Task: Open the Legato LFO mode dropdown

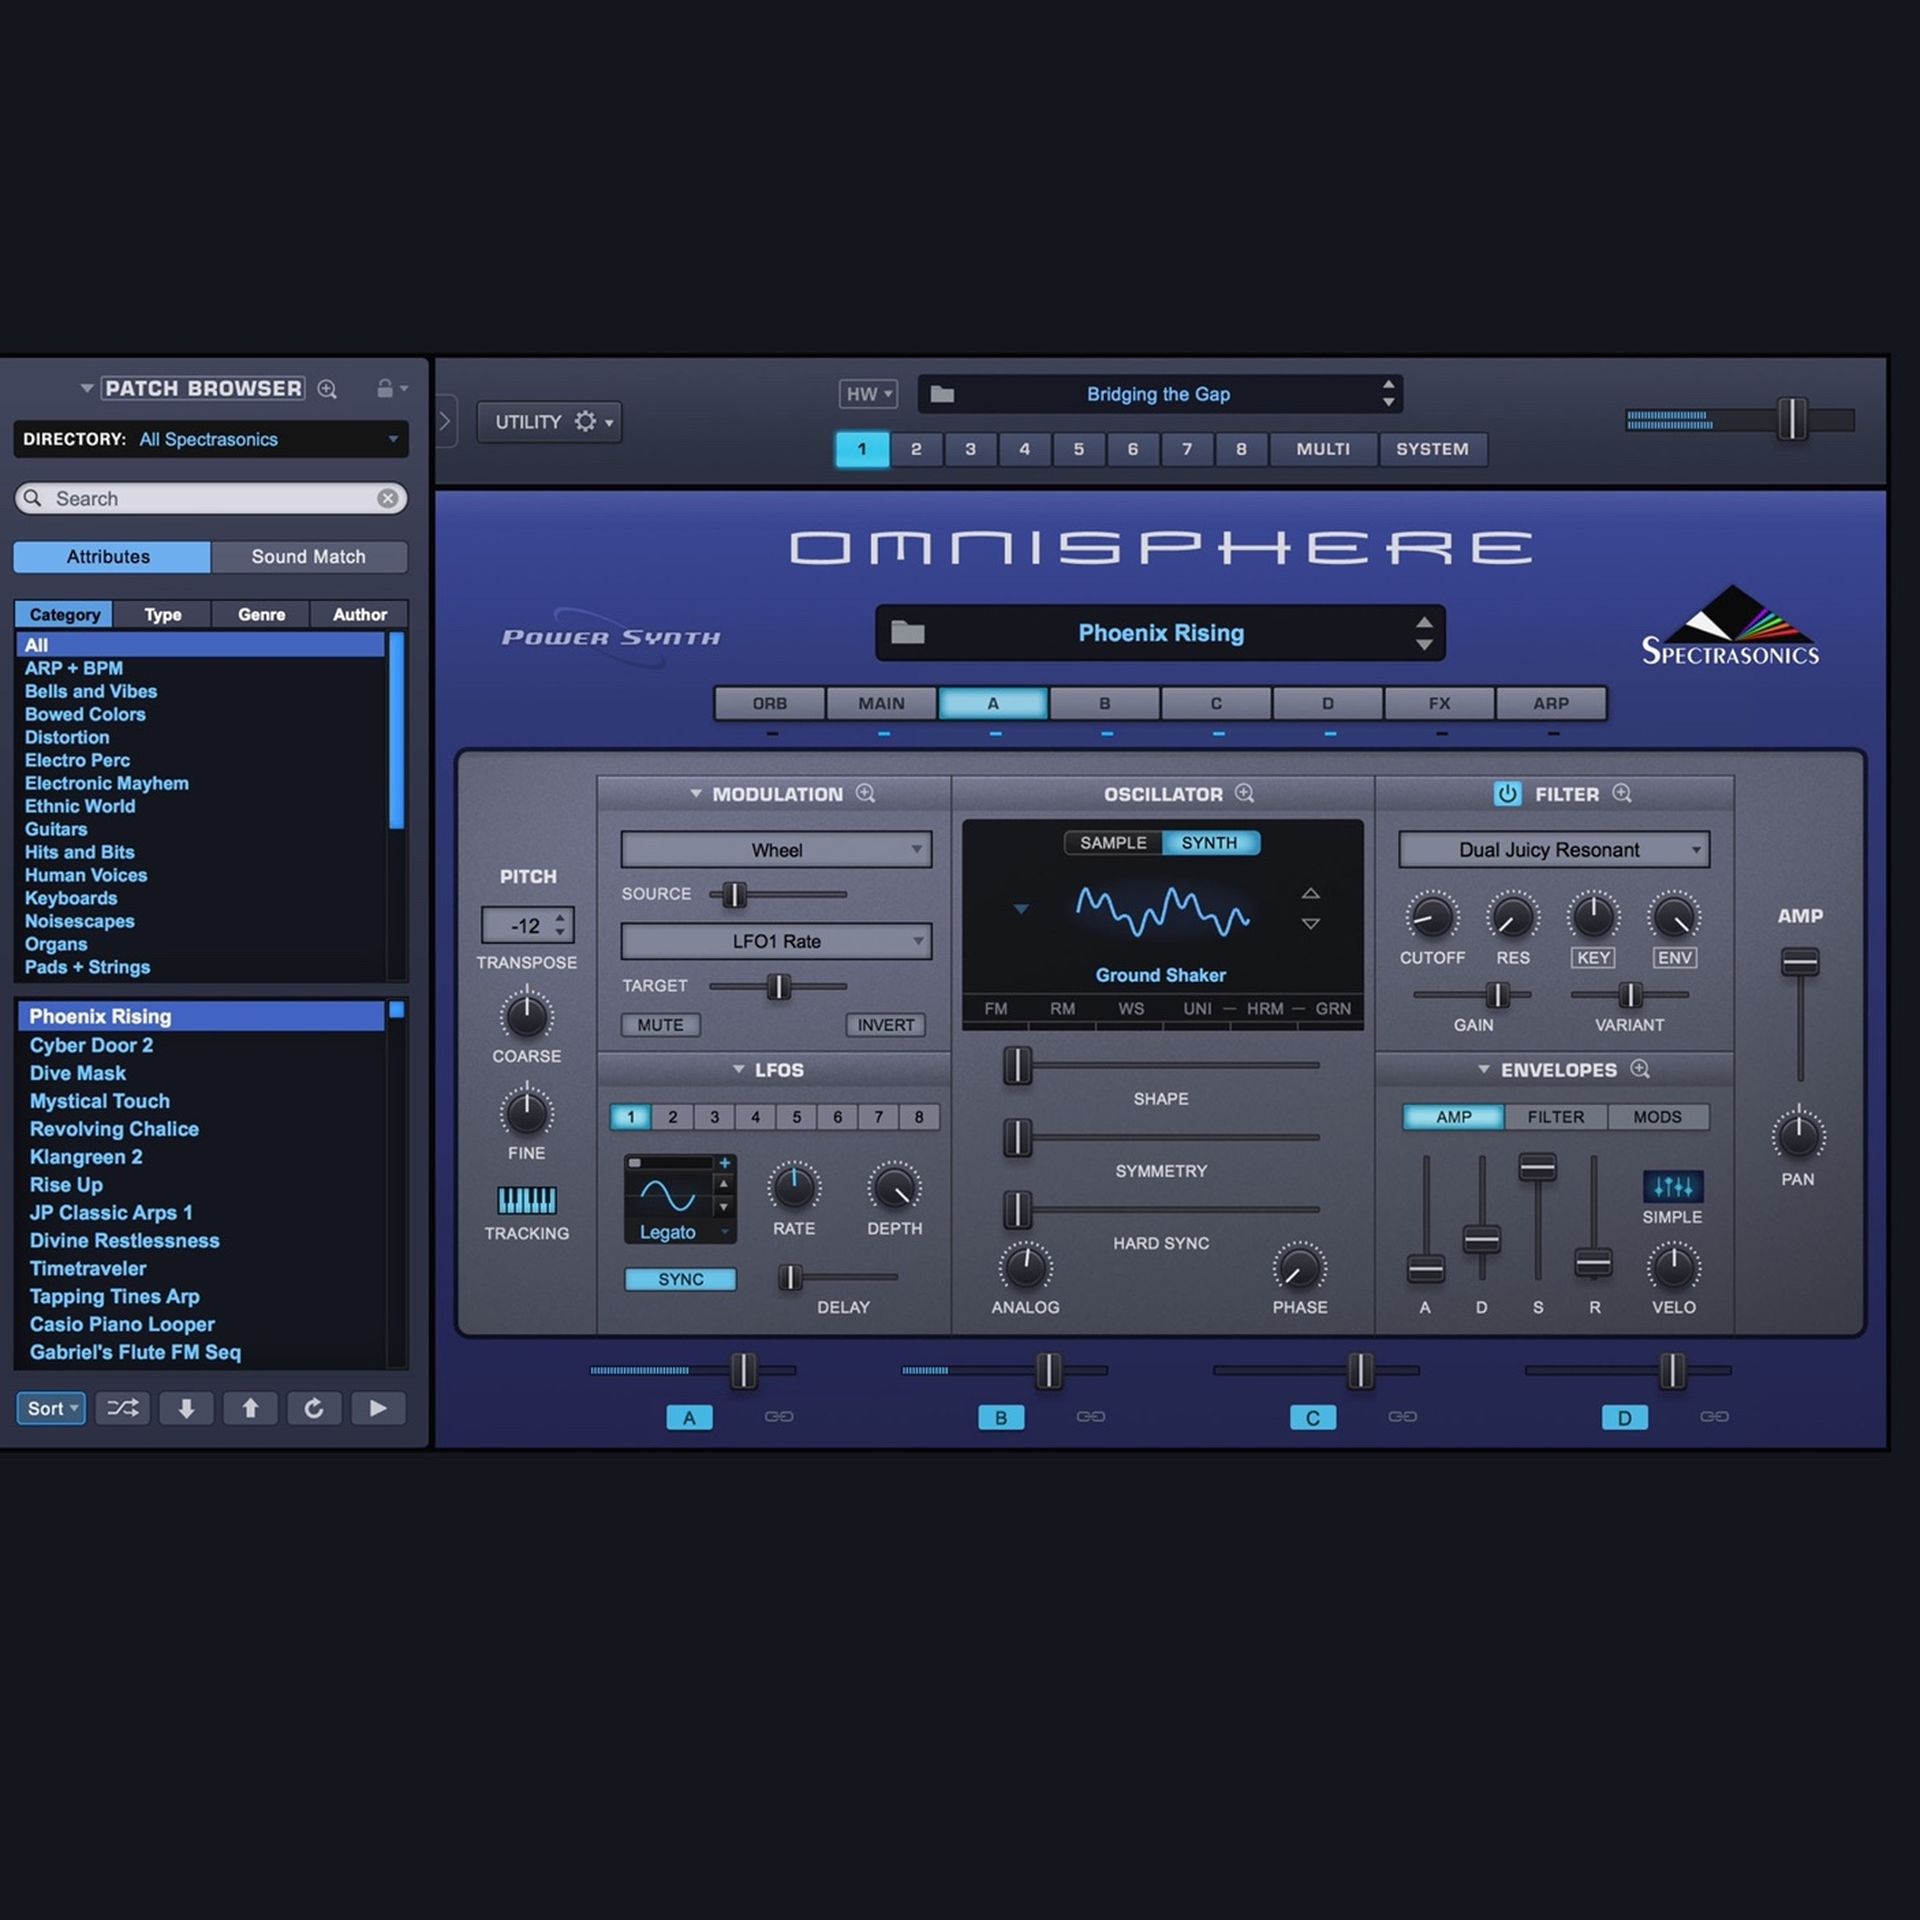Action: coord(681,1232)
